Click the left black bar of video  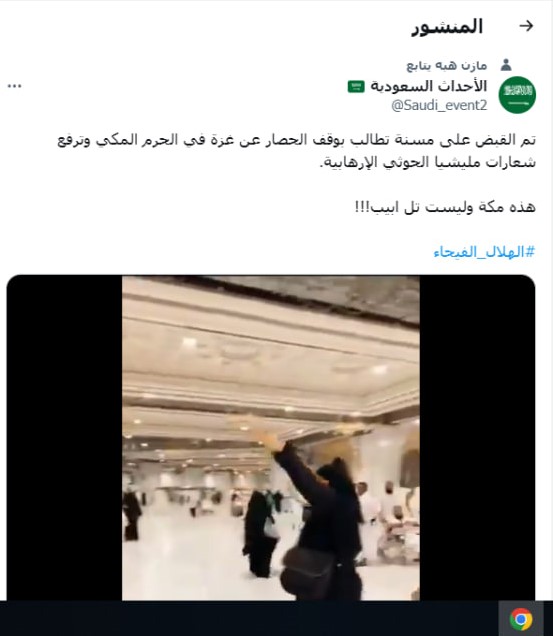[64, 438]
